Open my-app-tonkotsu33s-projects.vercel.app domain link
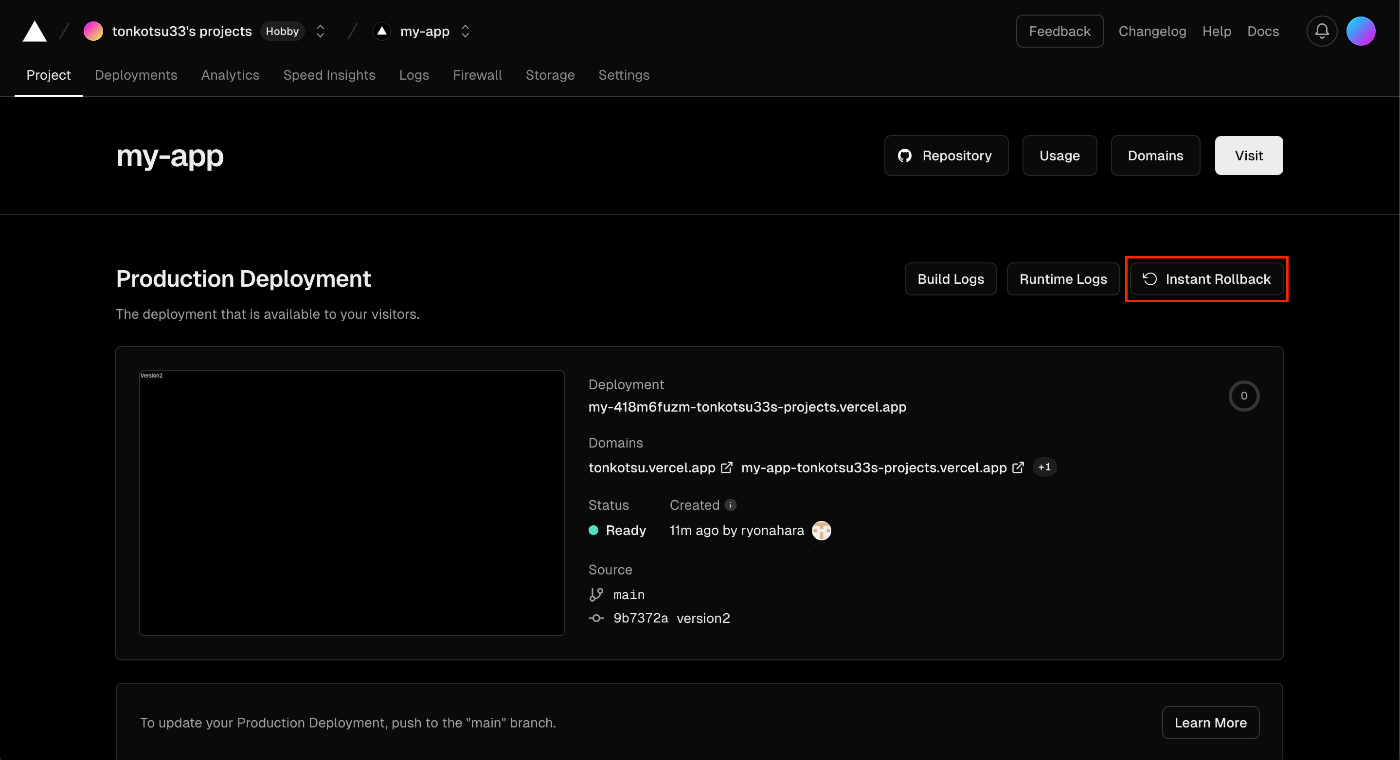Viewport: 1400px width, 760px height. [874, 467]
